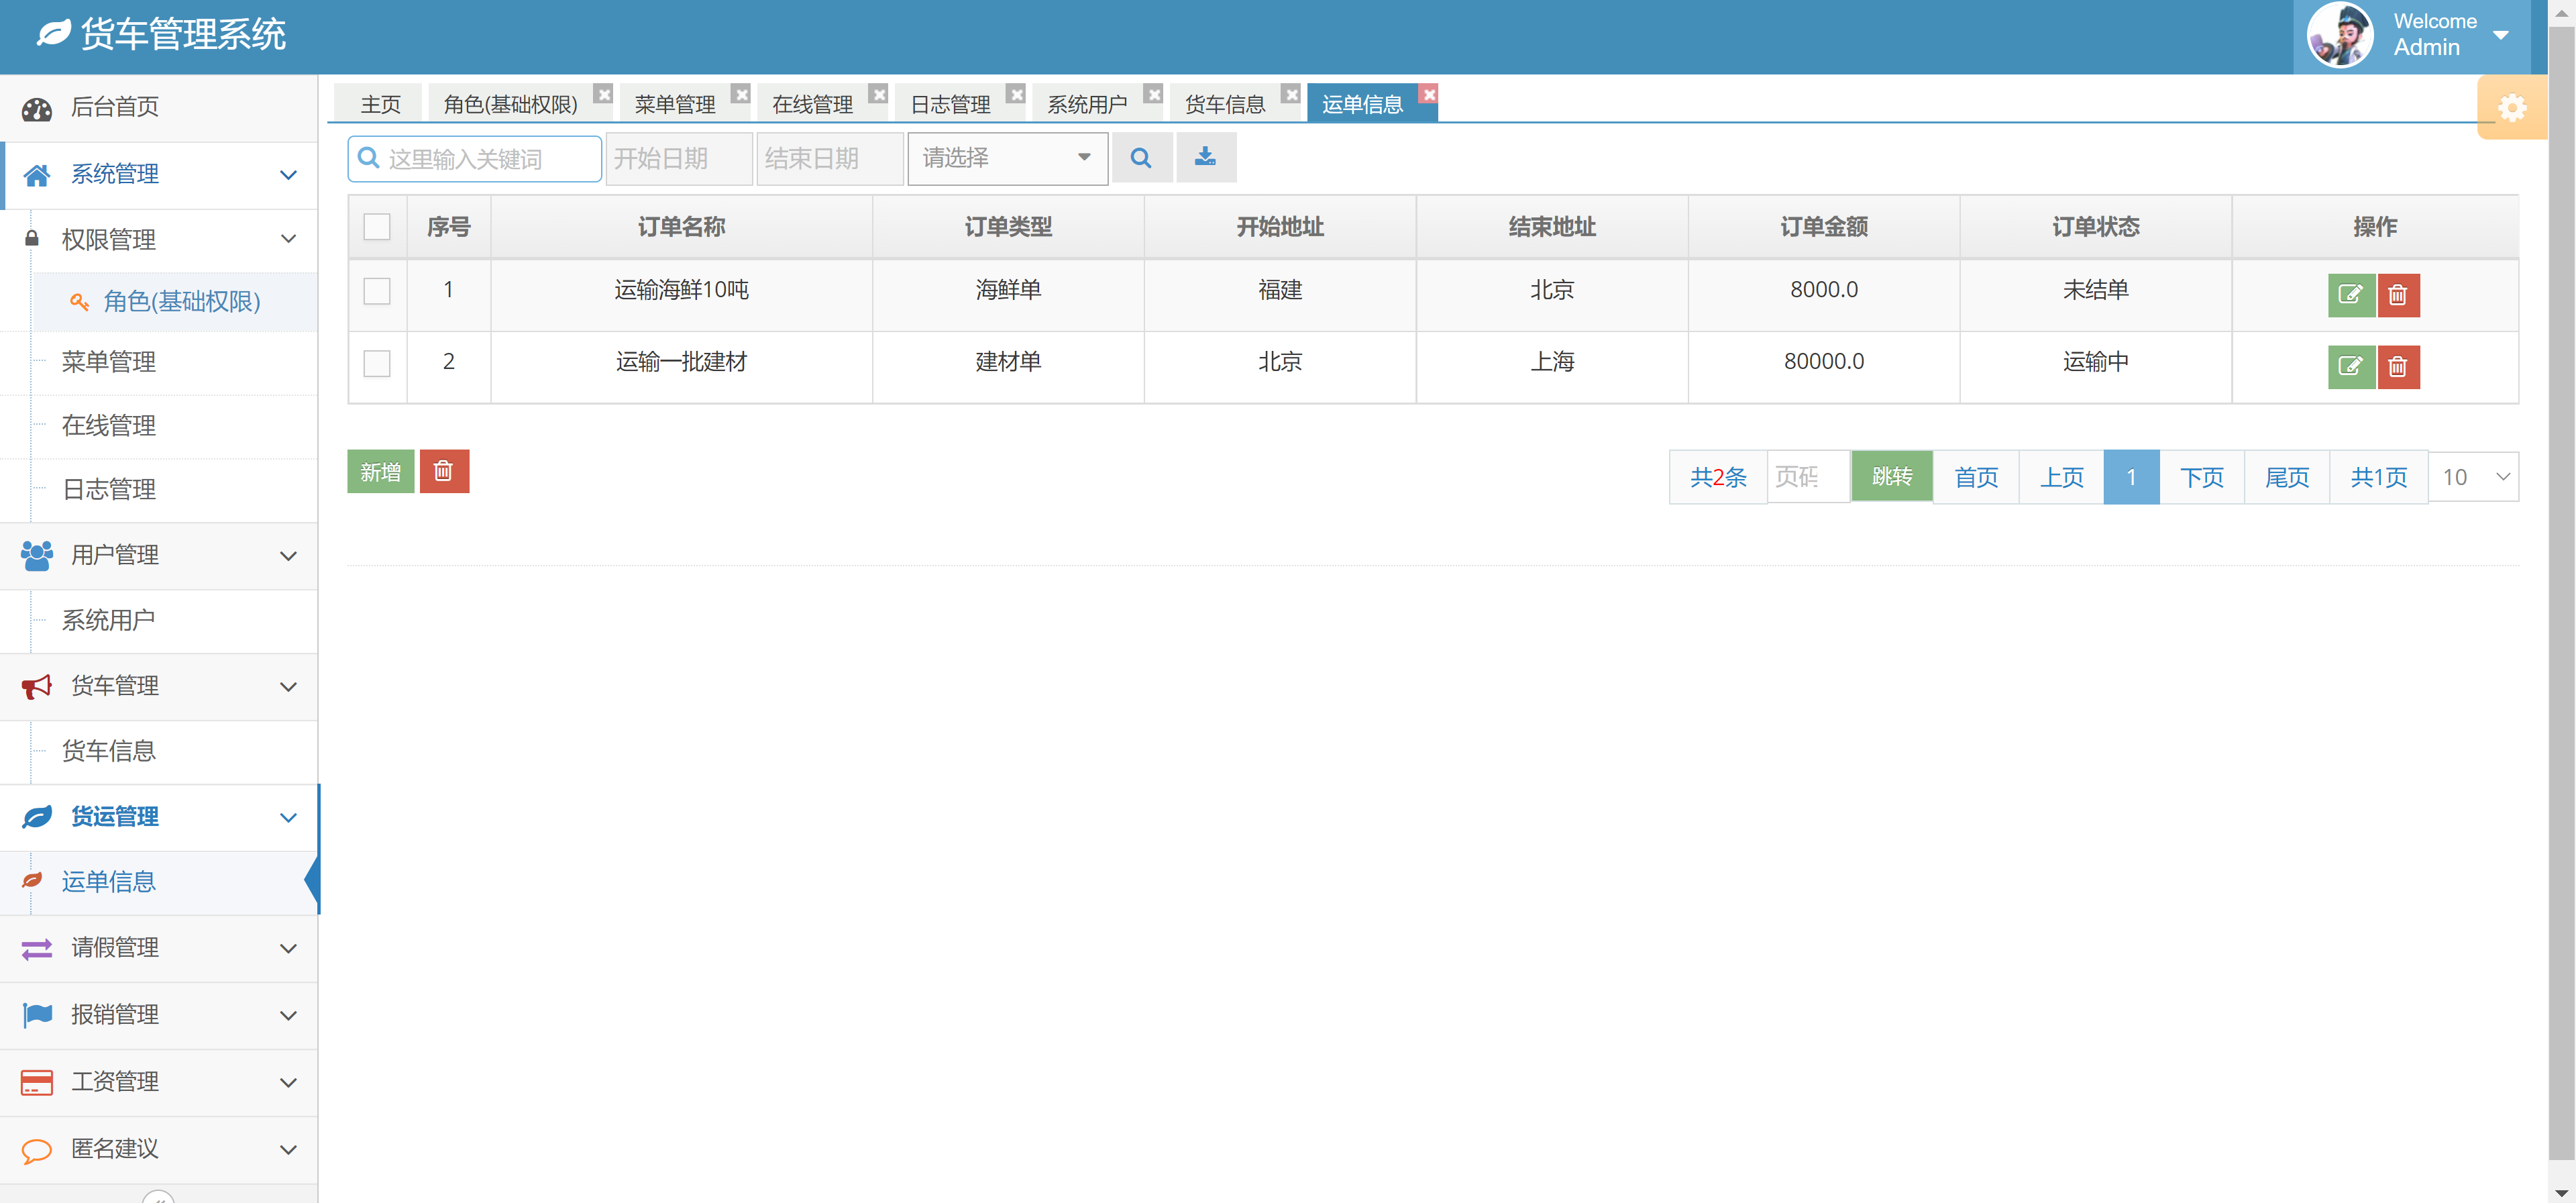Check the select-all checkbox in table header
Viewport: 2576px width, 1203px height.
point(377,227)
